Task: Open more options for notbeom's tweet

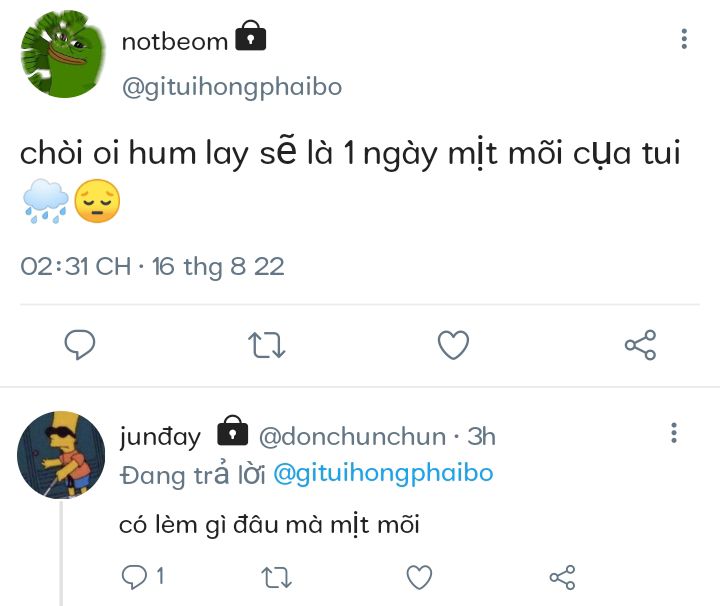Action: coord(684,40)
